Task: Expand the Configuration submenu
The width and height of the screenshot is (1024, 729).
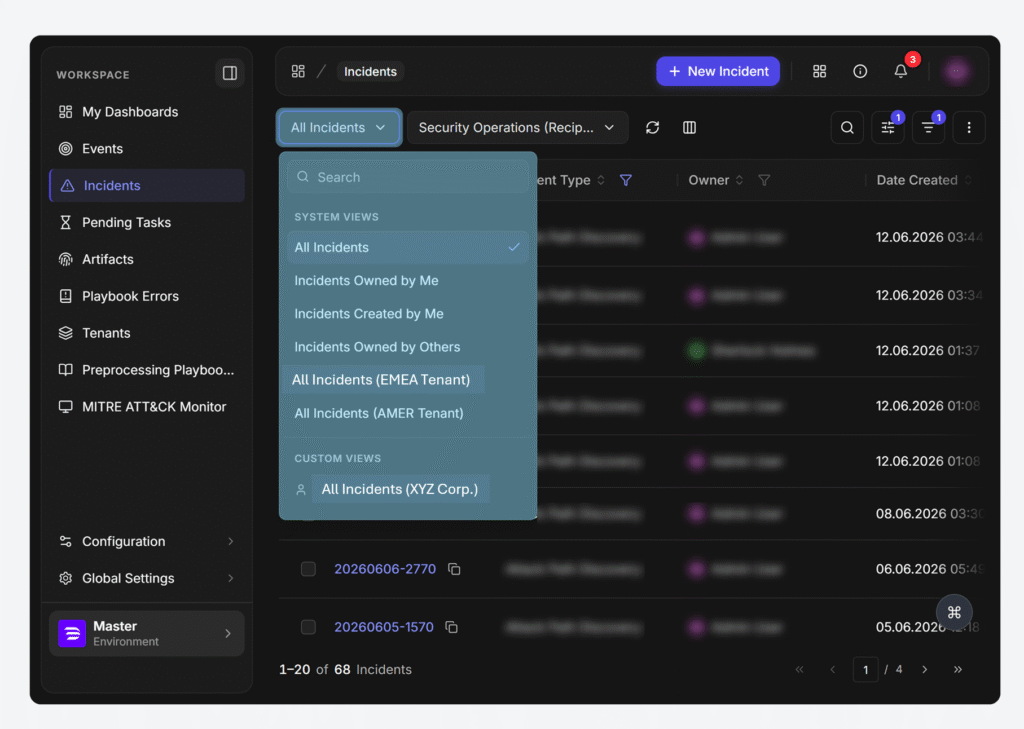Action: pyautogui.click(x=147, y=542)
